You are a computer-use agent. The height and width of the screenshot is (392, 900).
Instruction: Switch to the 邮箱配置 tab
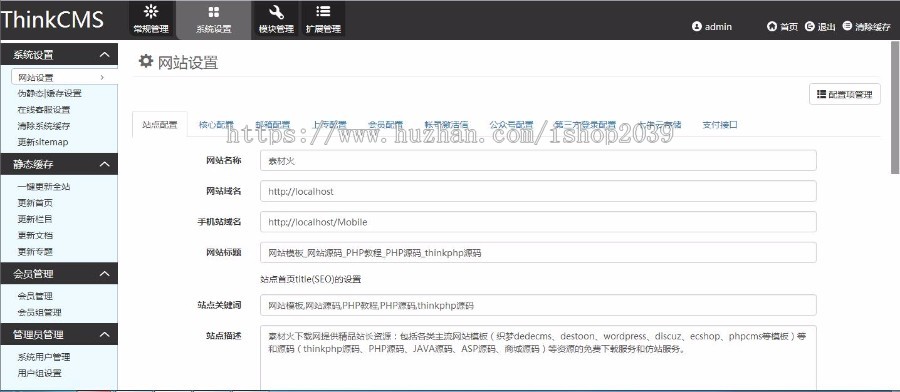[x=273, y=125]
